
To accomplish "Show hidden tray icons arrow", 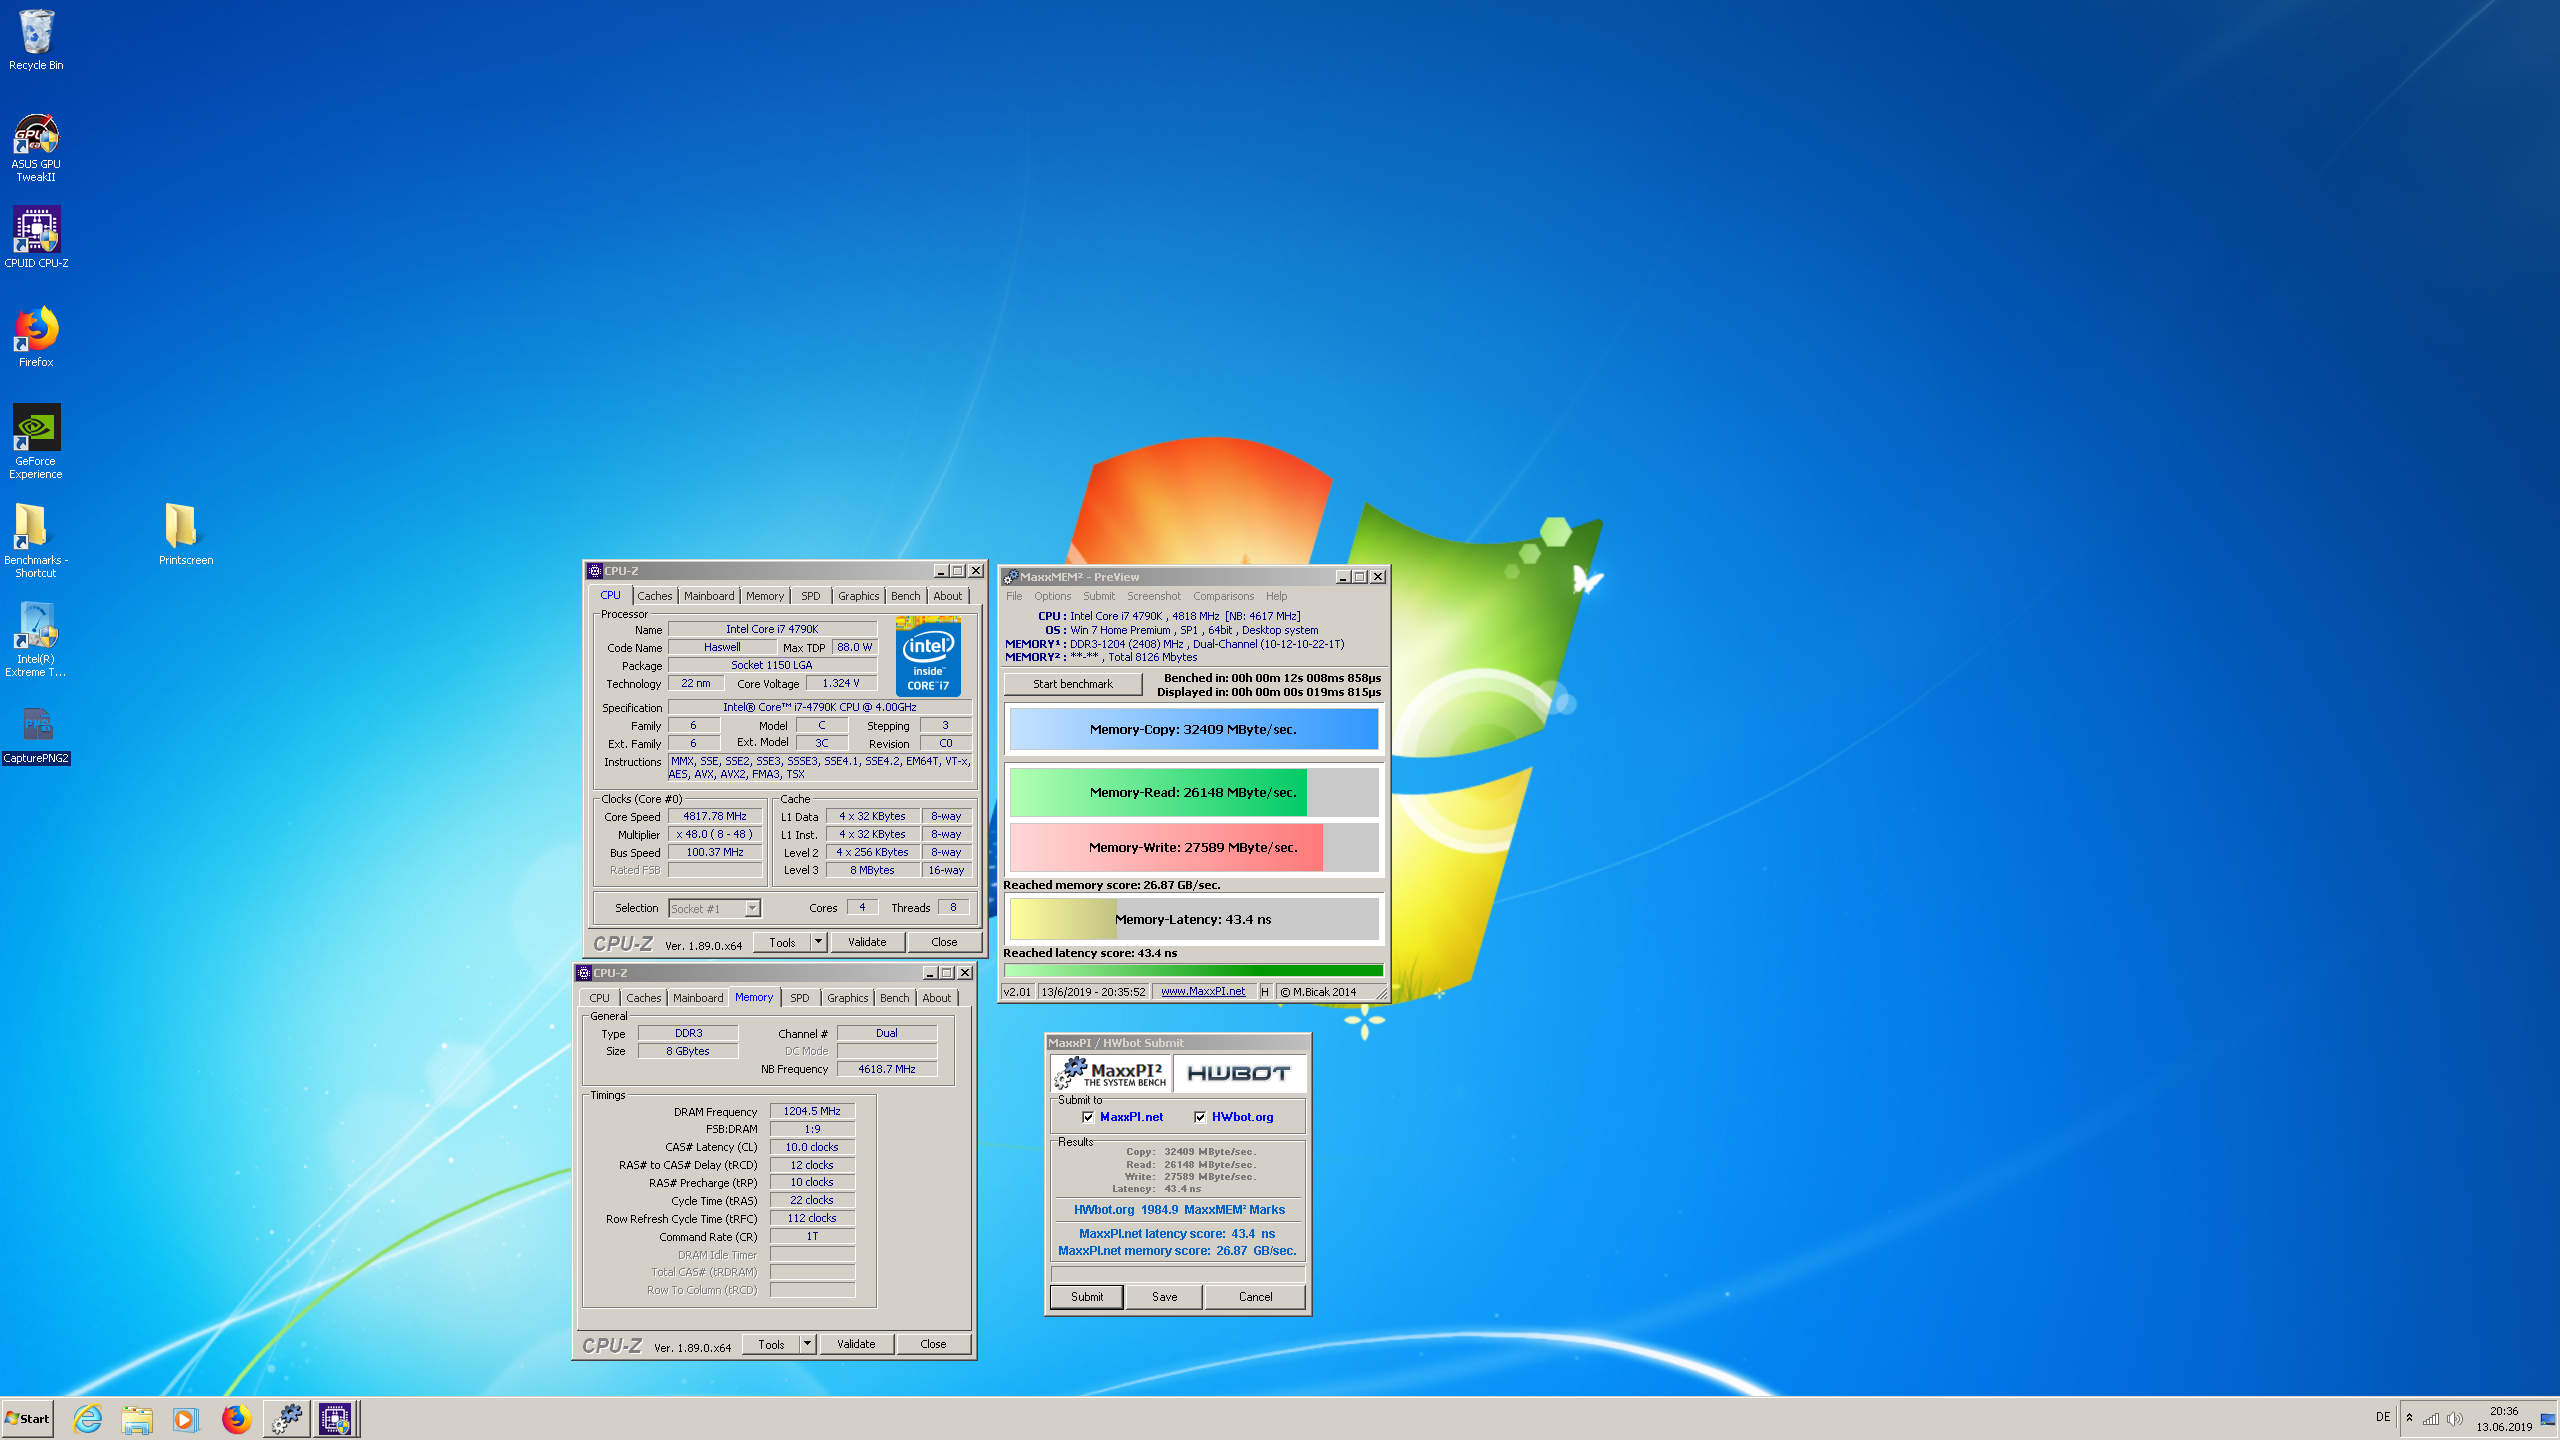I will 2409,1418.
